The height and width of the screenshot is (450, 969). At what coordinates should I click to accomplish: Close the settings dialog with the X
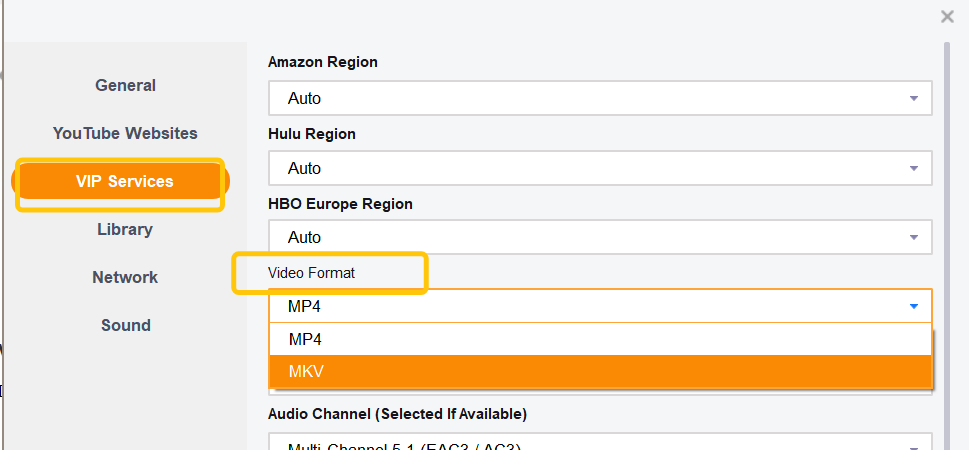(x=947, y=16)
